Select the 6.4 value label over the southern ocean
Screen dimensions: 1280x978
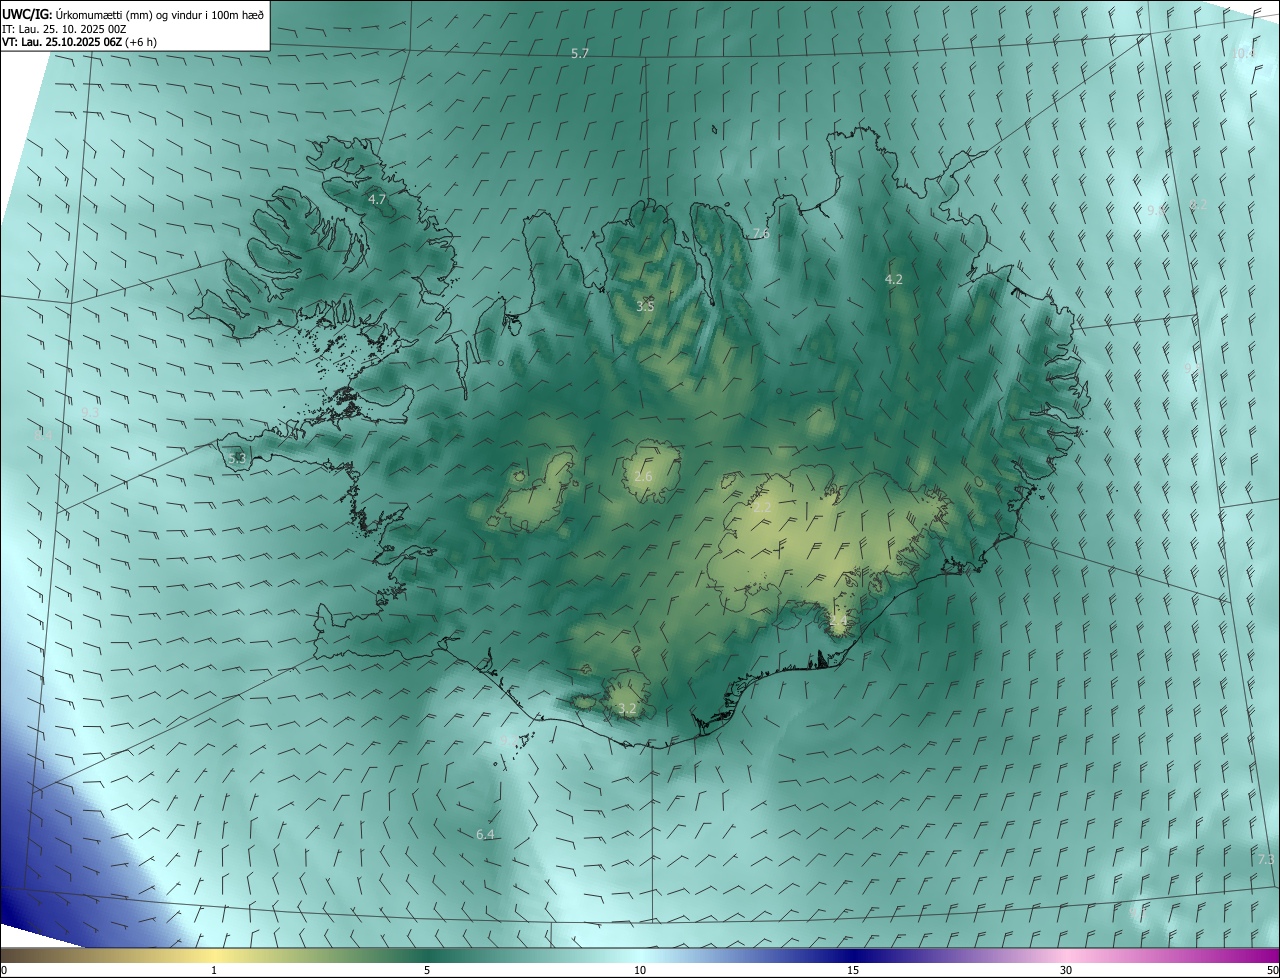coord(485,834)
